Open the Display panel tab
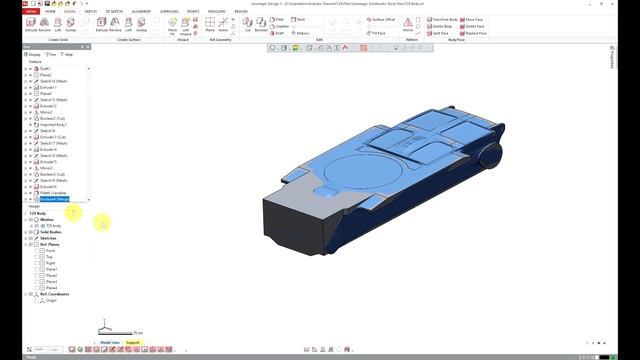The image size is (640, 360). click(x=33, y=54)
